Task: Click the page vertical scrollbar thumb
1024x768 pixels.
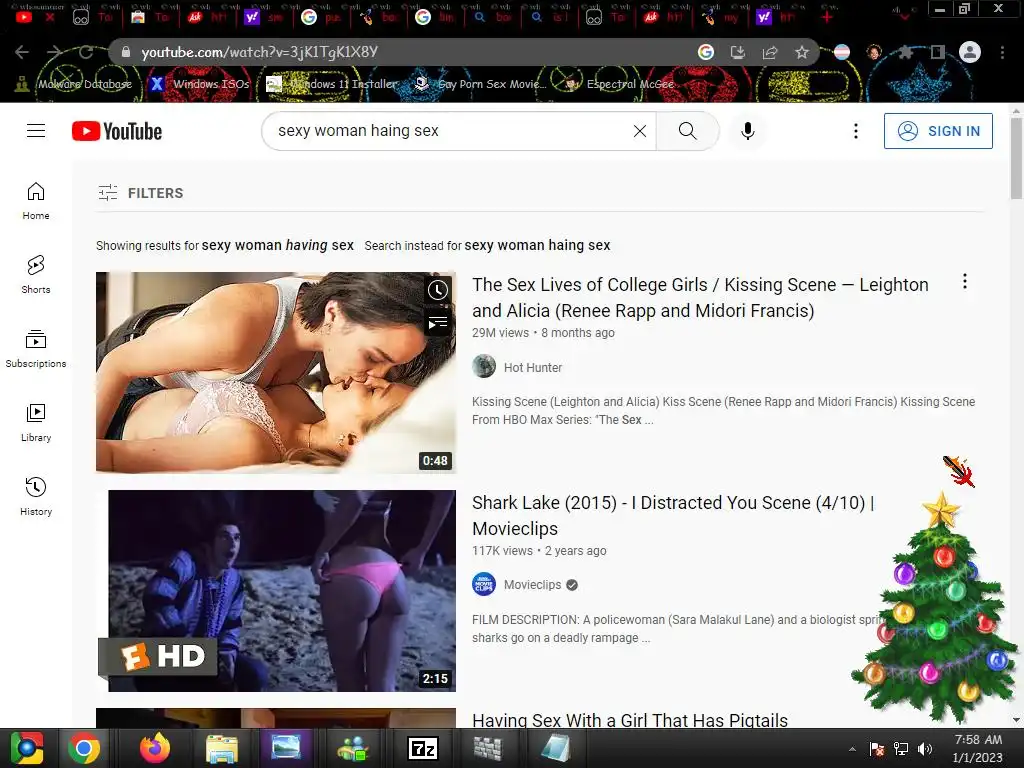Action: coord(1016,159)
